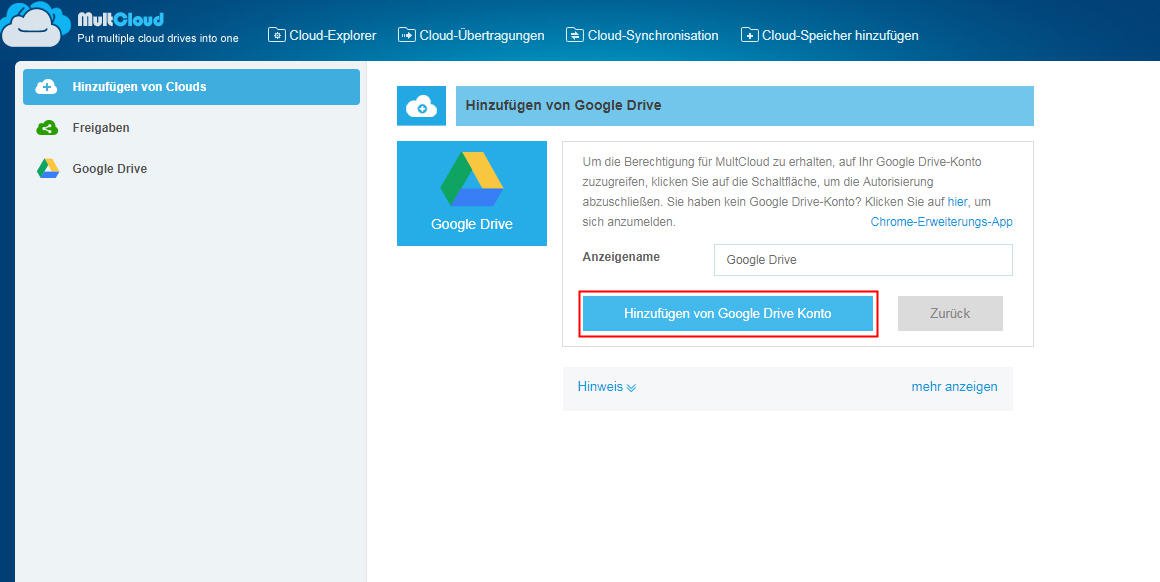Click the Zurück button
Image resolution: width=1160 pixels, height=582 pixels.
point(950,314)
